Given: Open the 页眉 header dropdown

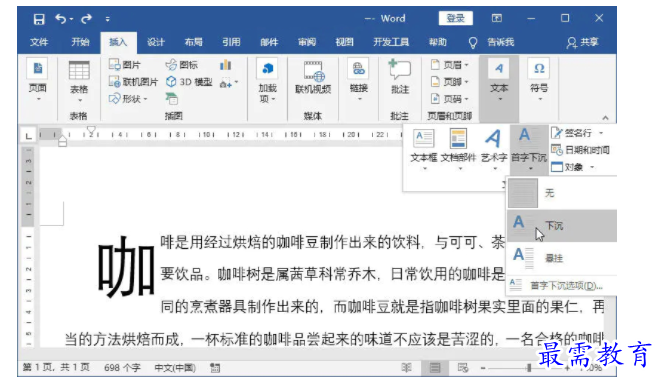Looking at the screenshot, I should (450, 65).
